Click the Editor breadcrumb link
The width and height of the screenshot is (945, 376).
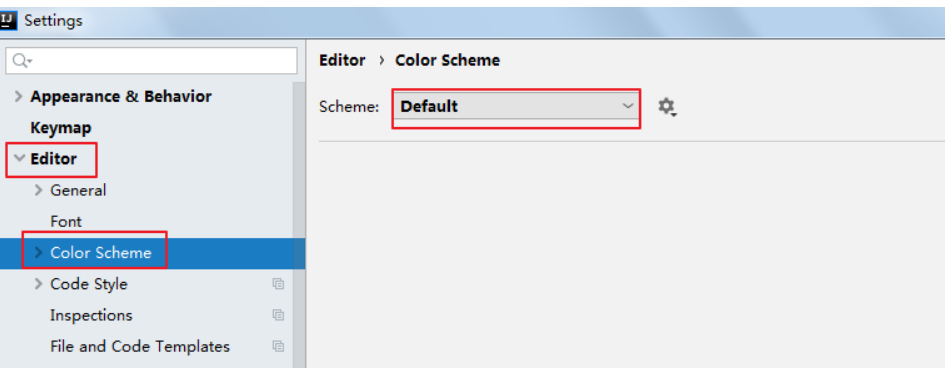tap(342, 60)
